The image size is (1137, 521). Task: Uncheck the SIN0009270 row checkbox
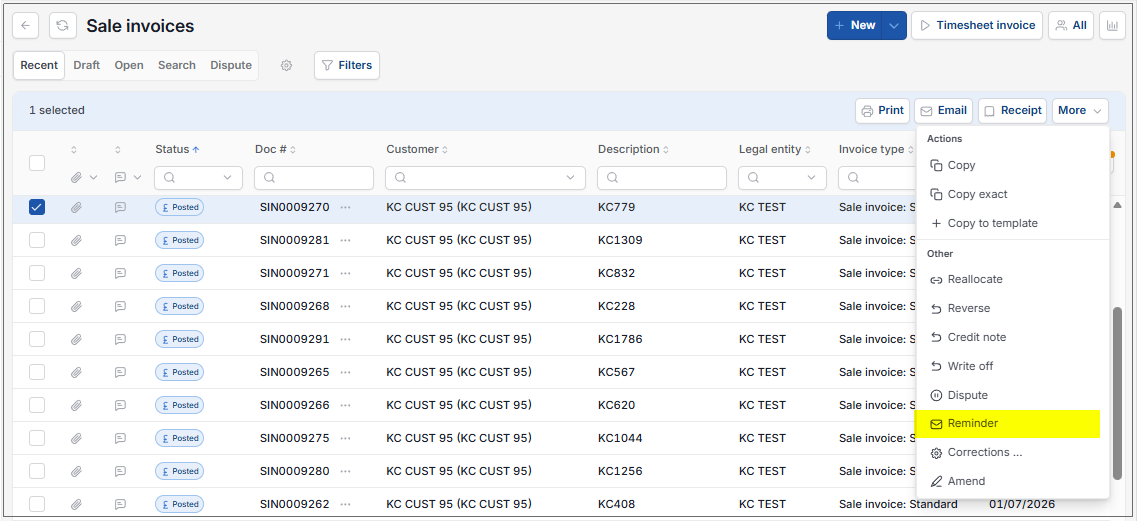(37, 208)
